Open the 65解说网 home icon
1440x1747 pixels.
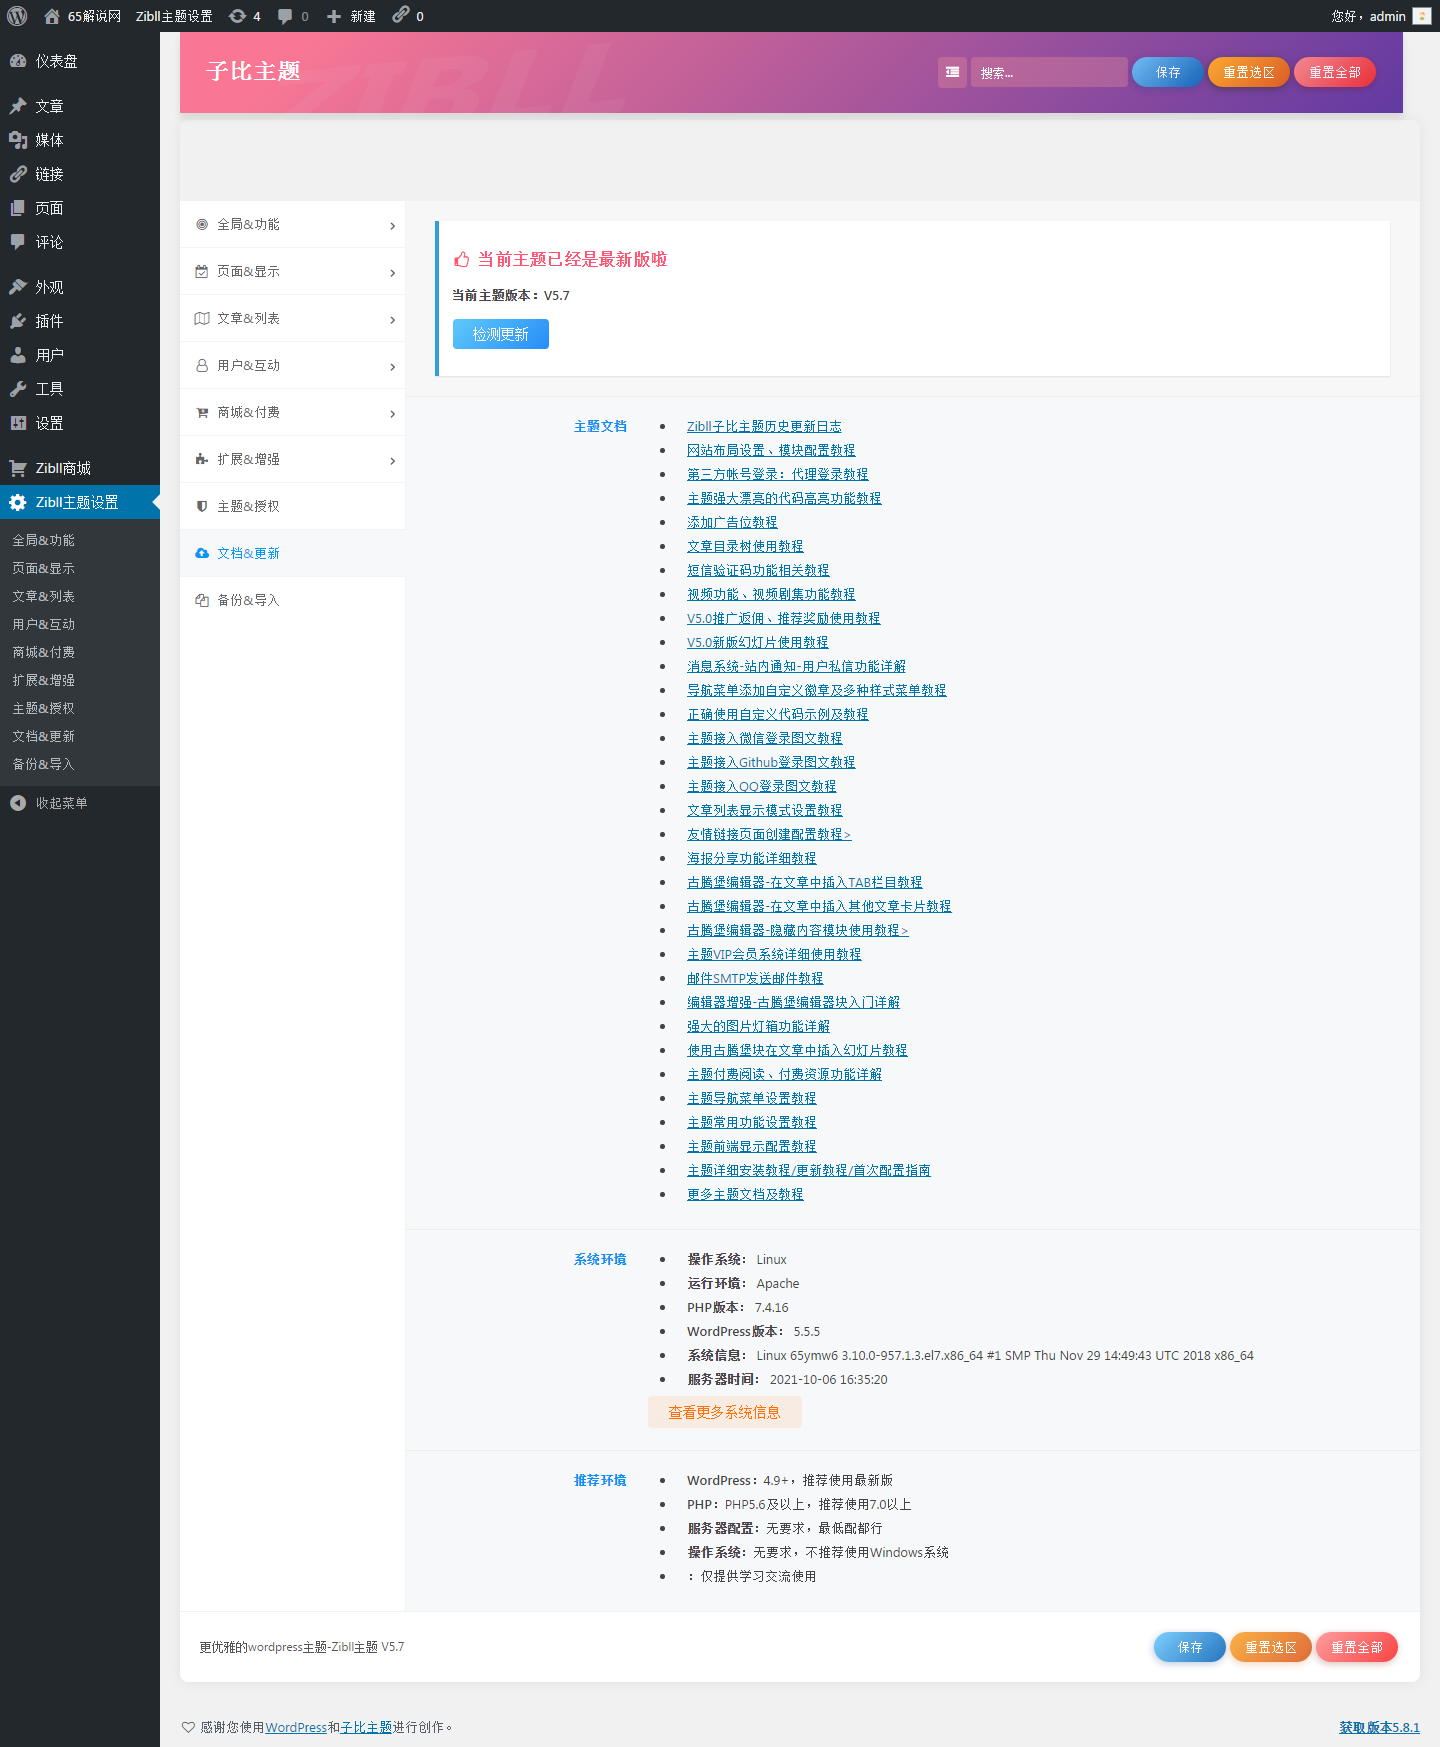(52, 16)
